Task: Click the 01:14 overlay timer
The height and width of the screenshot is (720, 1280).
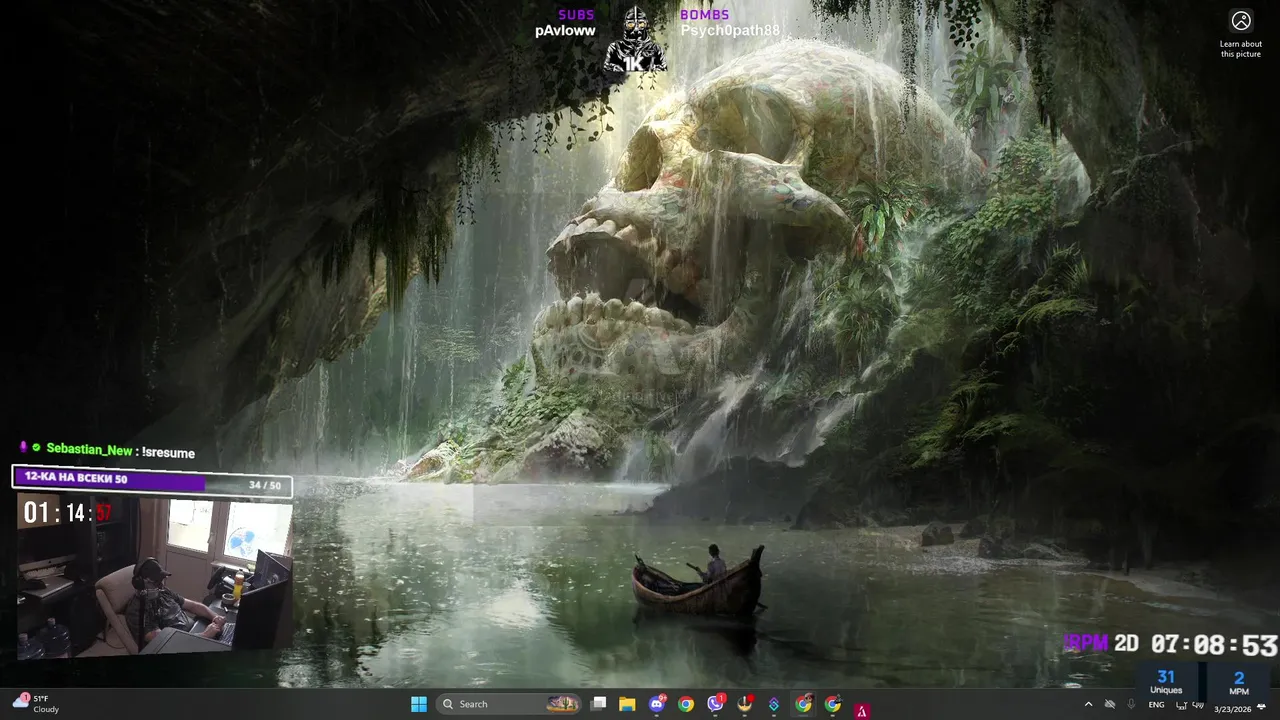Action: click(68, 514)
